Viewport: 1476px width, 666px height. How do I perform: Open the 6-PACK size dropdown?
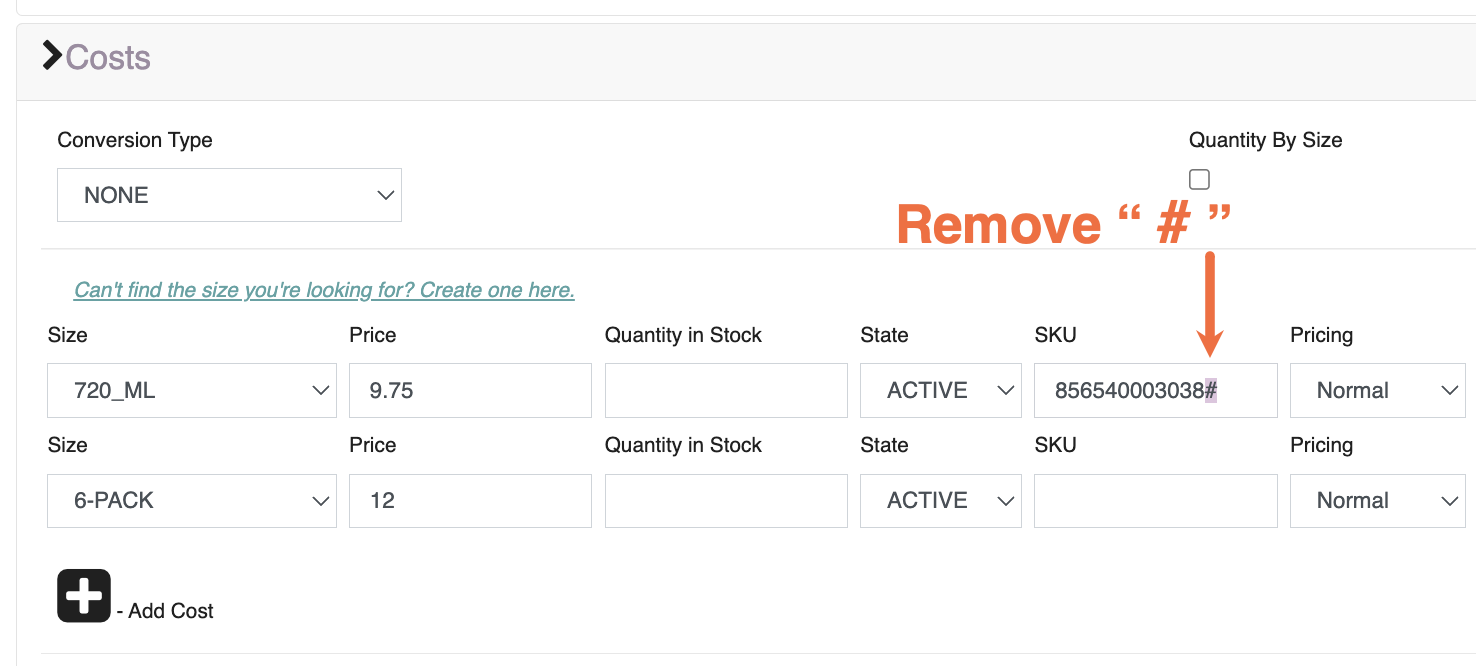[192, 500]
